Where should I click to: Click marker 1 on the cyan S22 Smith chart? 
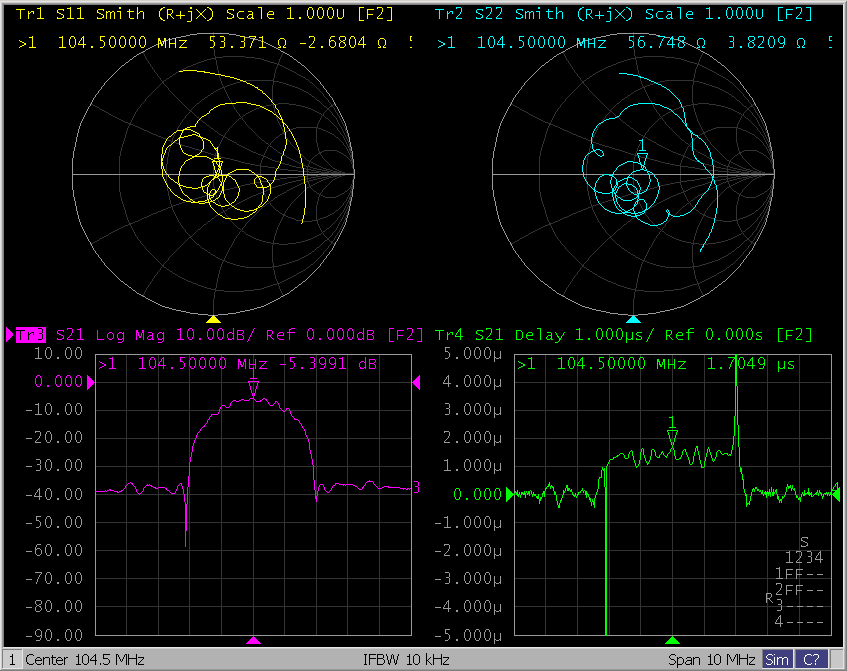[643, 158]
